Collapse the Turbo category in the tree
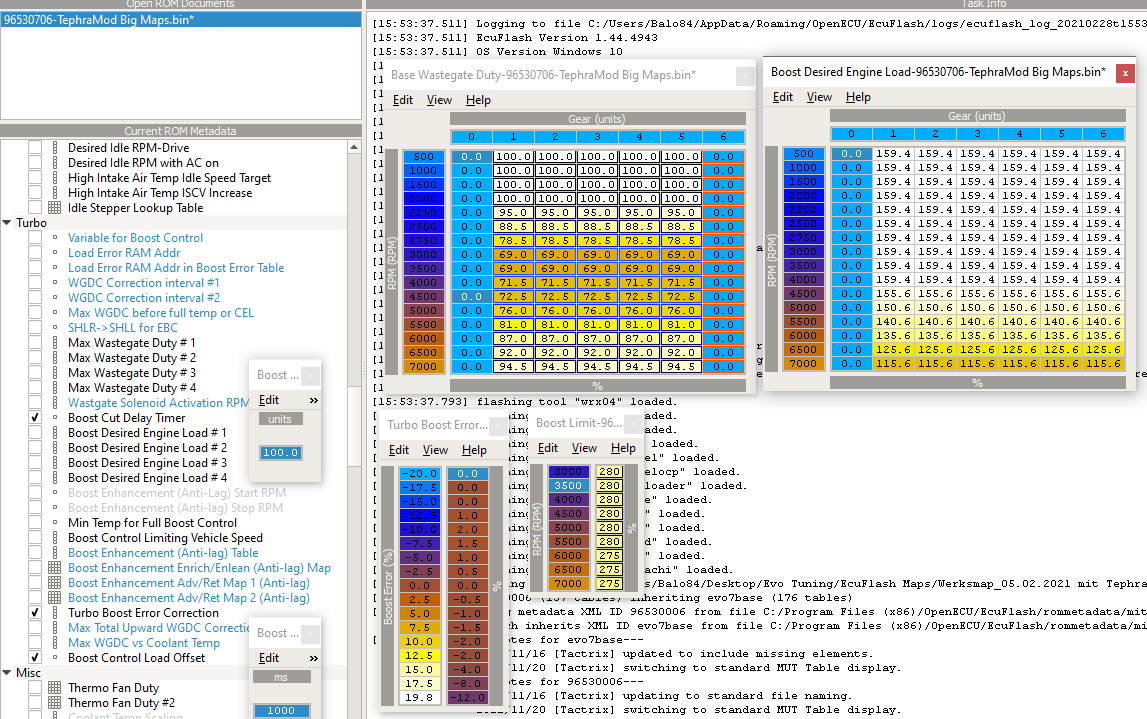Screen dimensions: 1147x719 point(7,223)
